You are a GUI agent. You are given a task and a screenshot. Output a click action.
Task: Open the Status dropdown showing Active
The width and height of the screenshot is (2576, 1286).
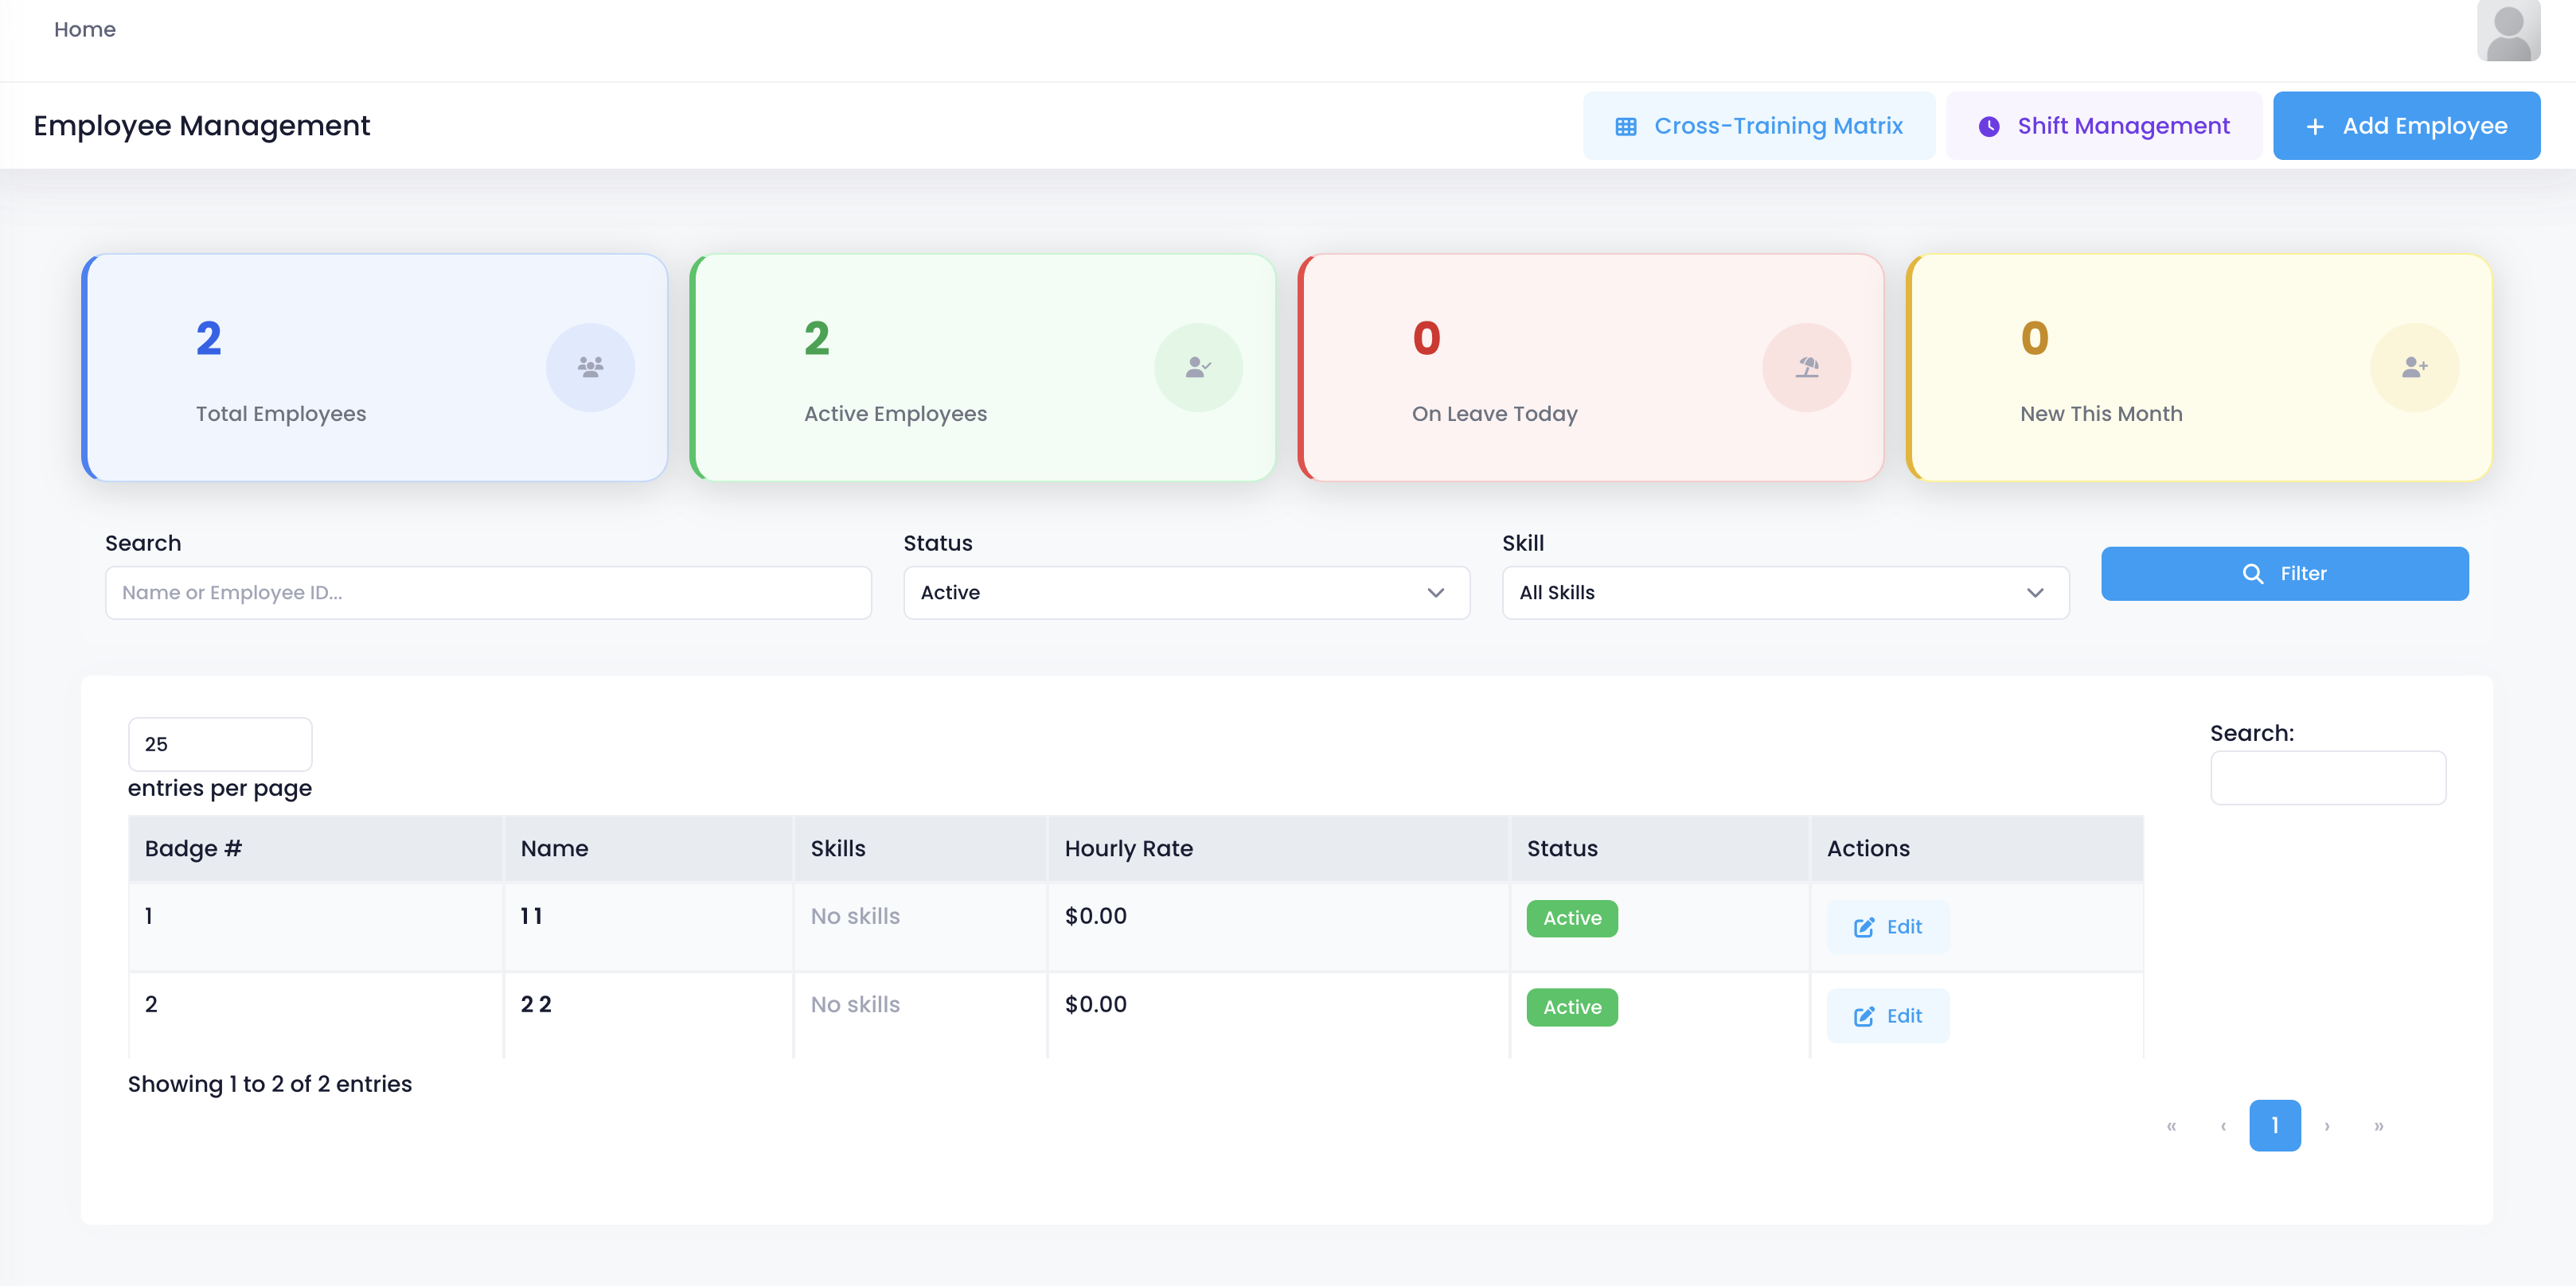(1186, 592)
